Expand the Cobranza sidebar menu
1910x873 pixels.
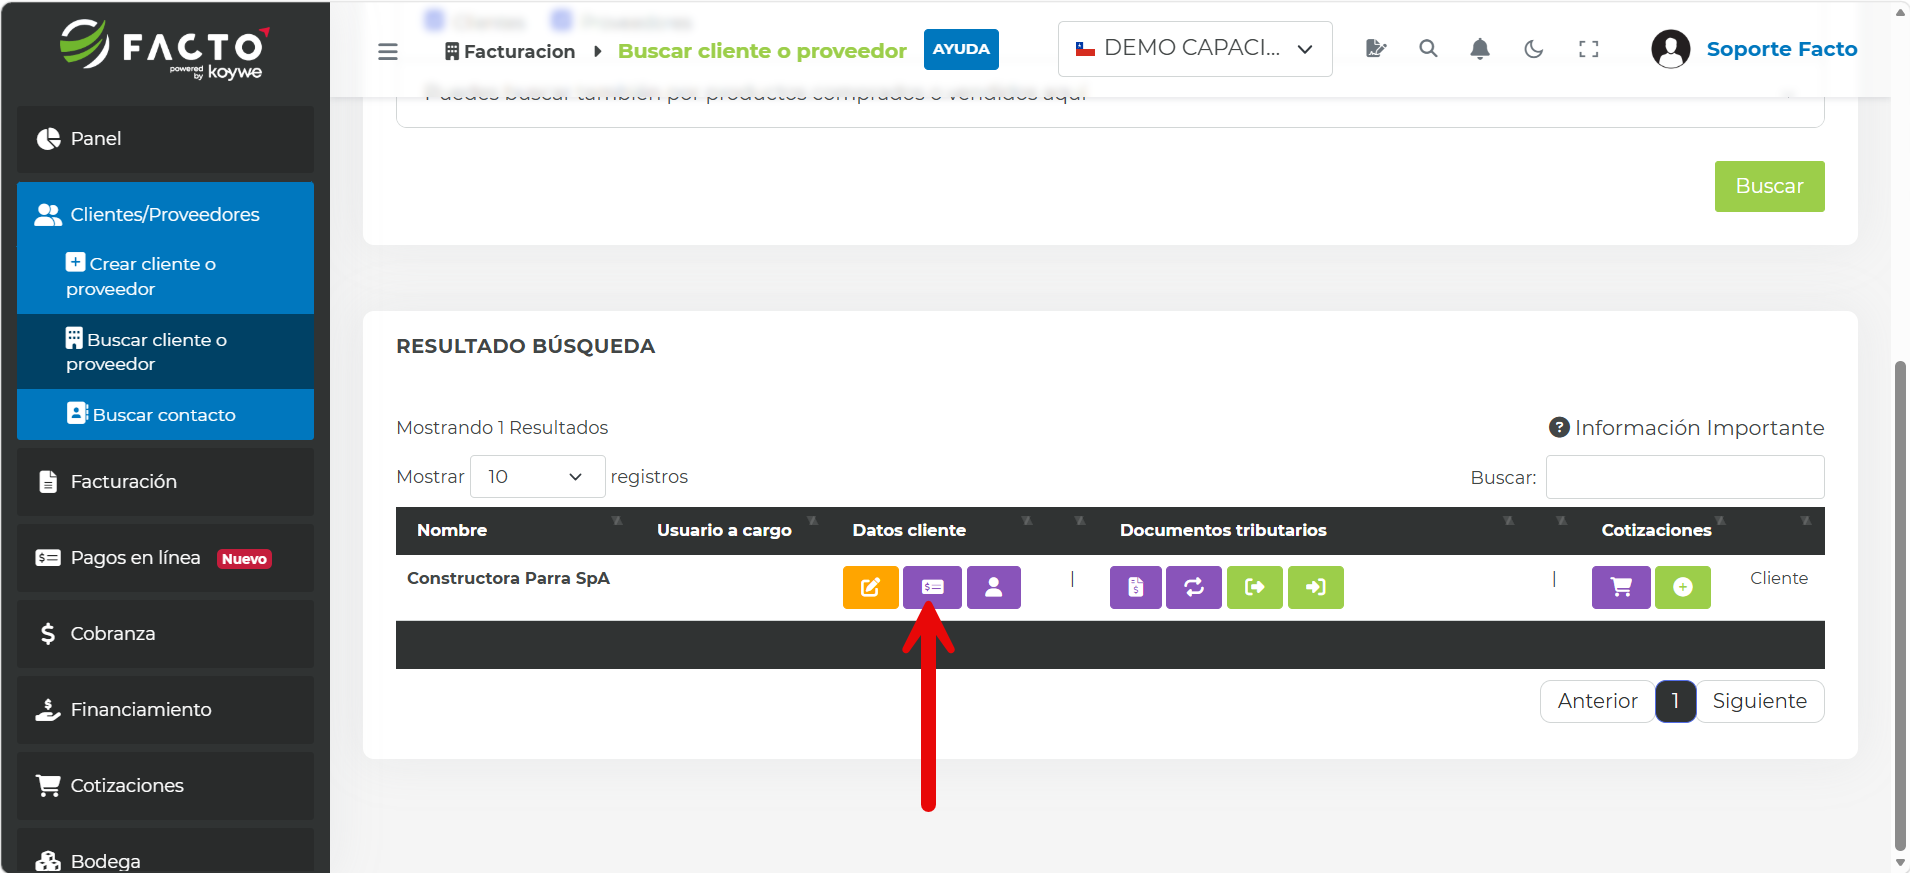(165, 633)
